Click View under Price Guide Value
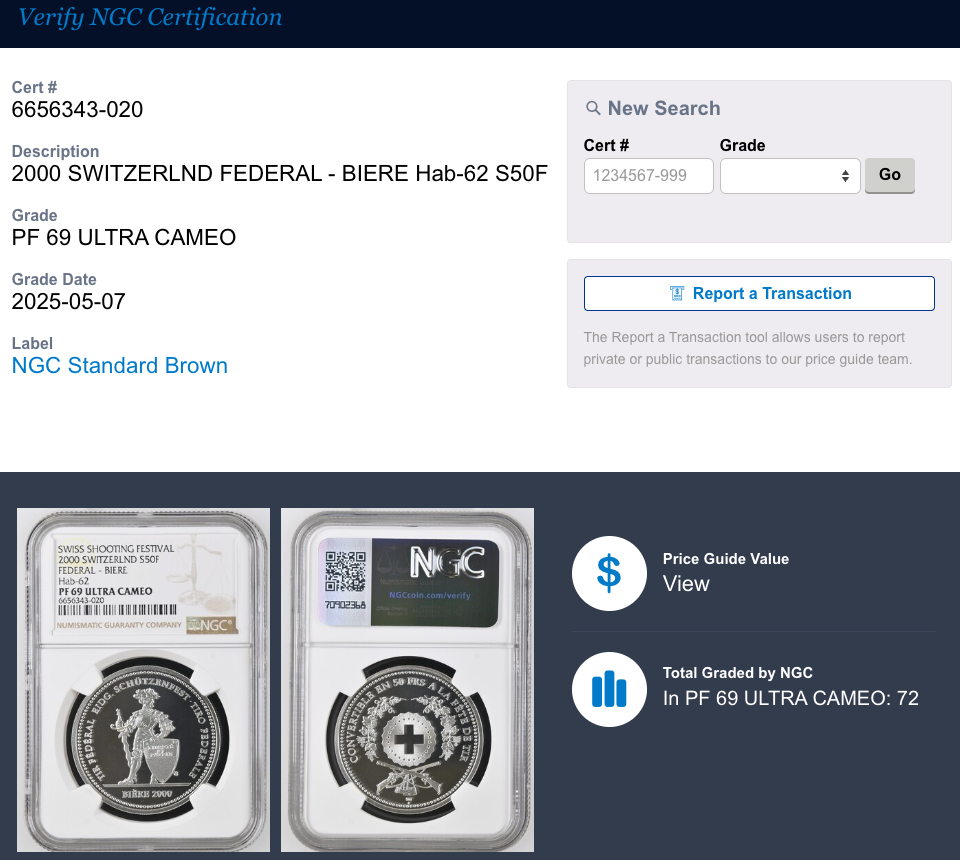This screenshot has width=960, height=860. (x=686, y=584)
